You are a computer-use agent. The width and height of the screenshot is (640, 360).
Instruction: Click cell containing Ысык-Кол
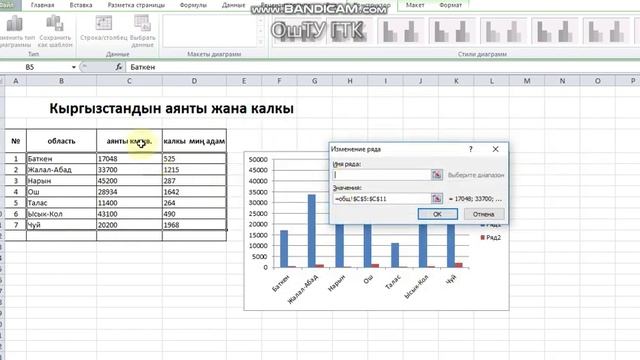[x=61, y=213]
